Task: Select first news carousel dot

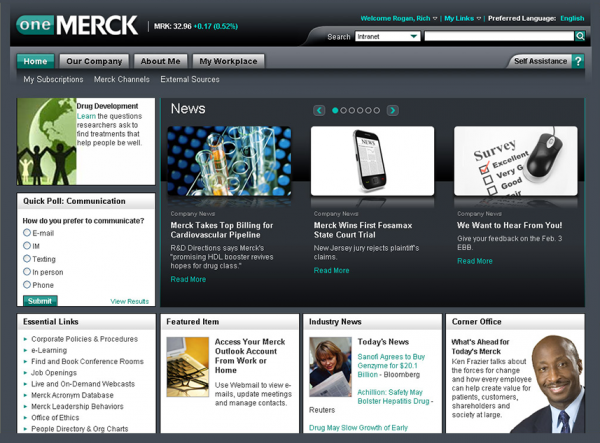Action: (x=335, y=111)
